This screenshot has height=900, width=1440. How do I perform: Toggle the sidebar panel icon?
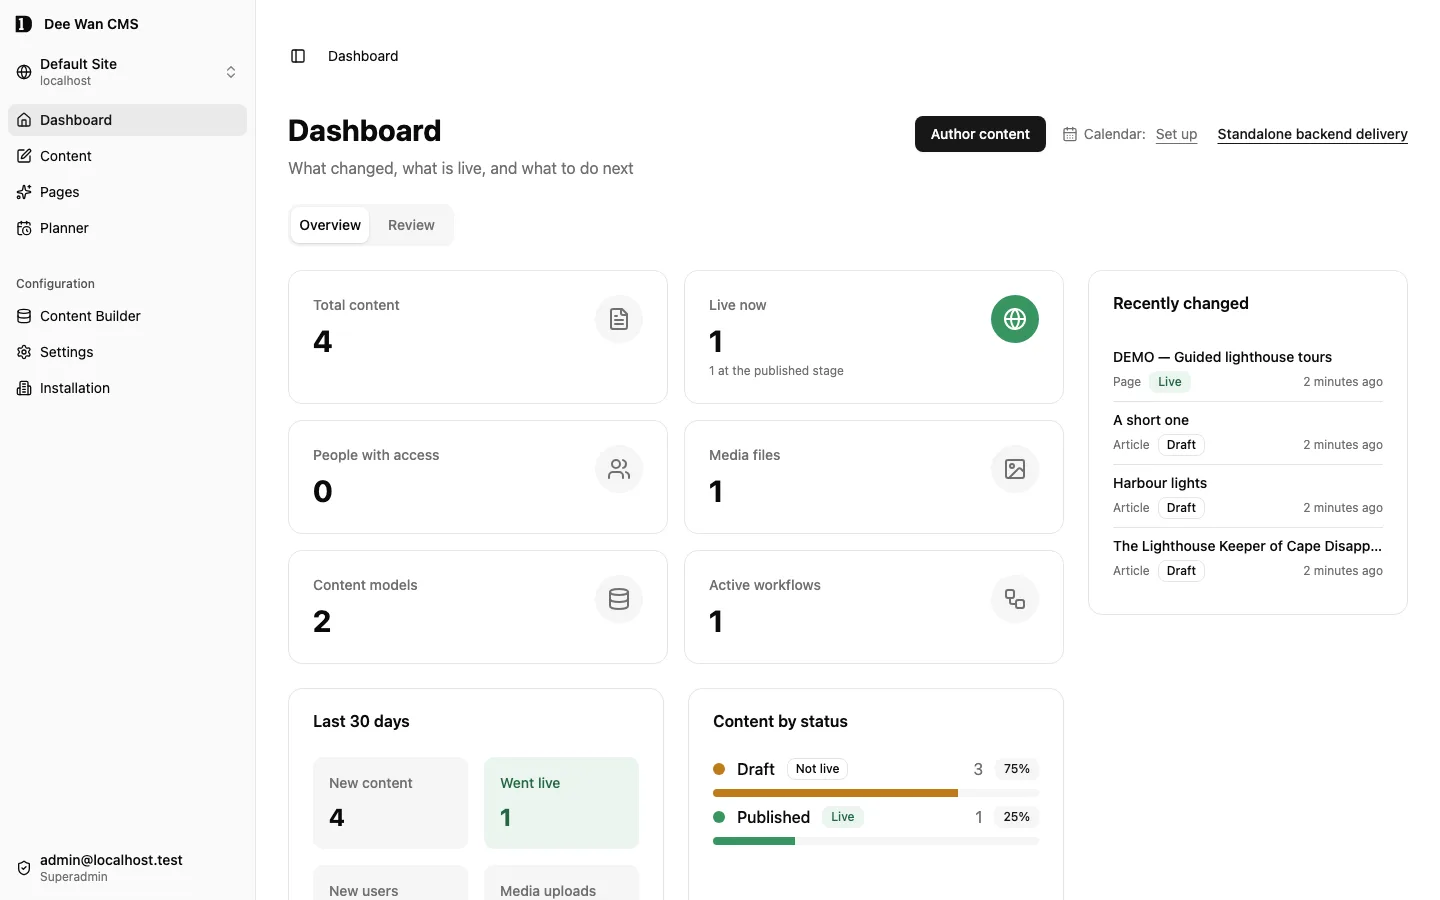(x=298, y=56)
